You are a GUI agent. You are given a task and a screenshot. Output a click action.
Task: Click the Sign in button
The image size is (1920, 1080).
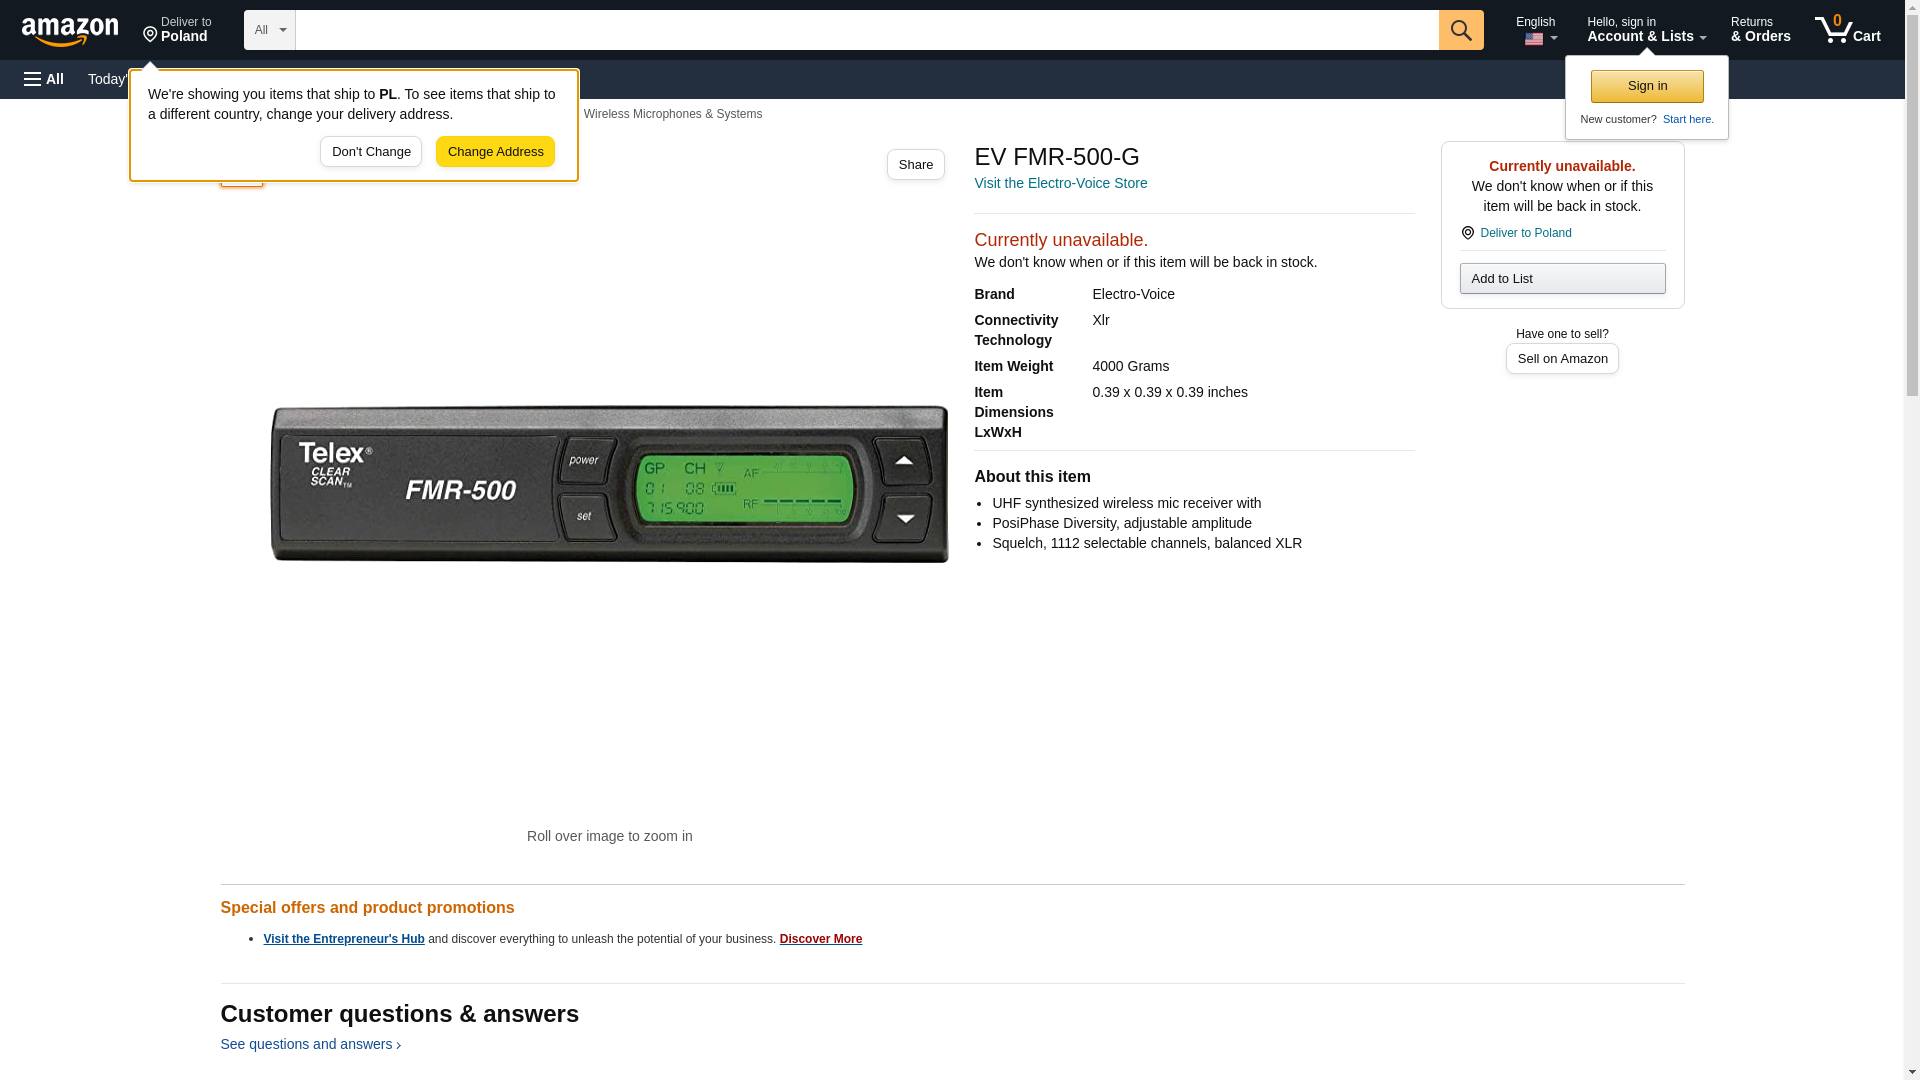1647,86
